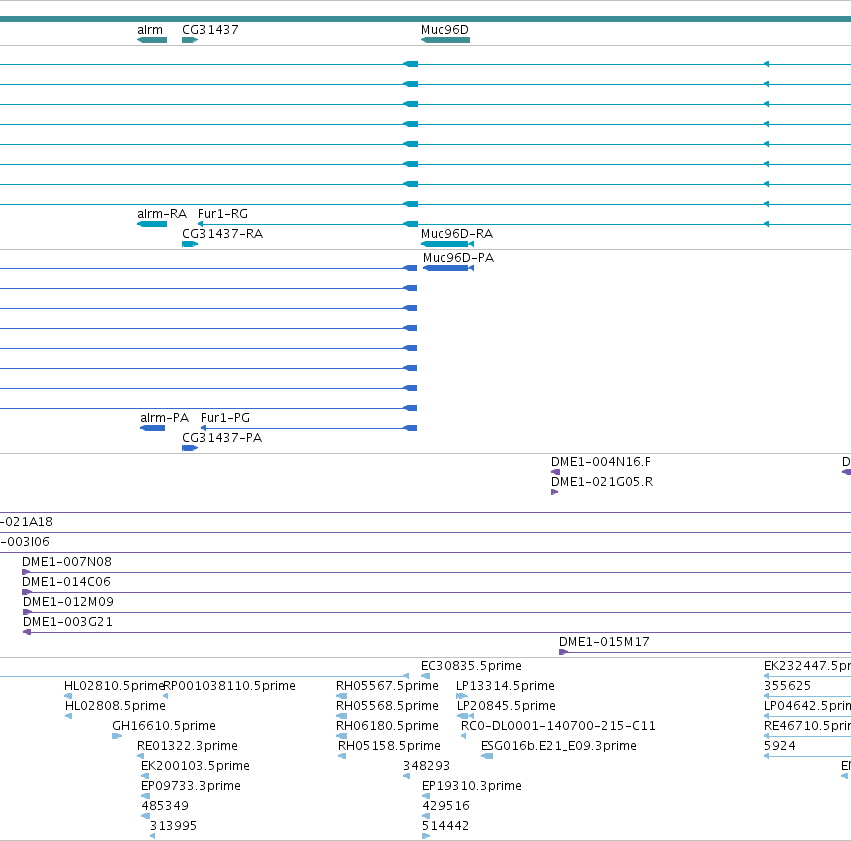Click the DME1-021G05.R BAC end label
The image size is (851, 841).
tap(602, 482)
